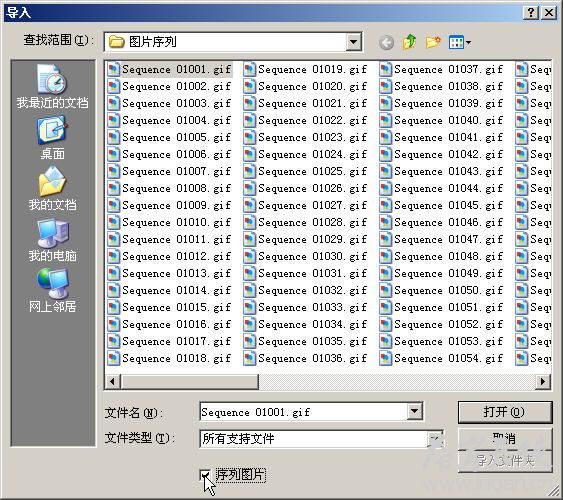Toggle the sequence images (序列图片) checkbox
Viewport: 563px width, 500px height.
click(x=206, y=475)
